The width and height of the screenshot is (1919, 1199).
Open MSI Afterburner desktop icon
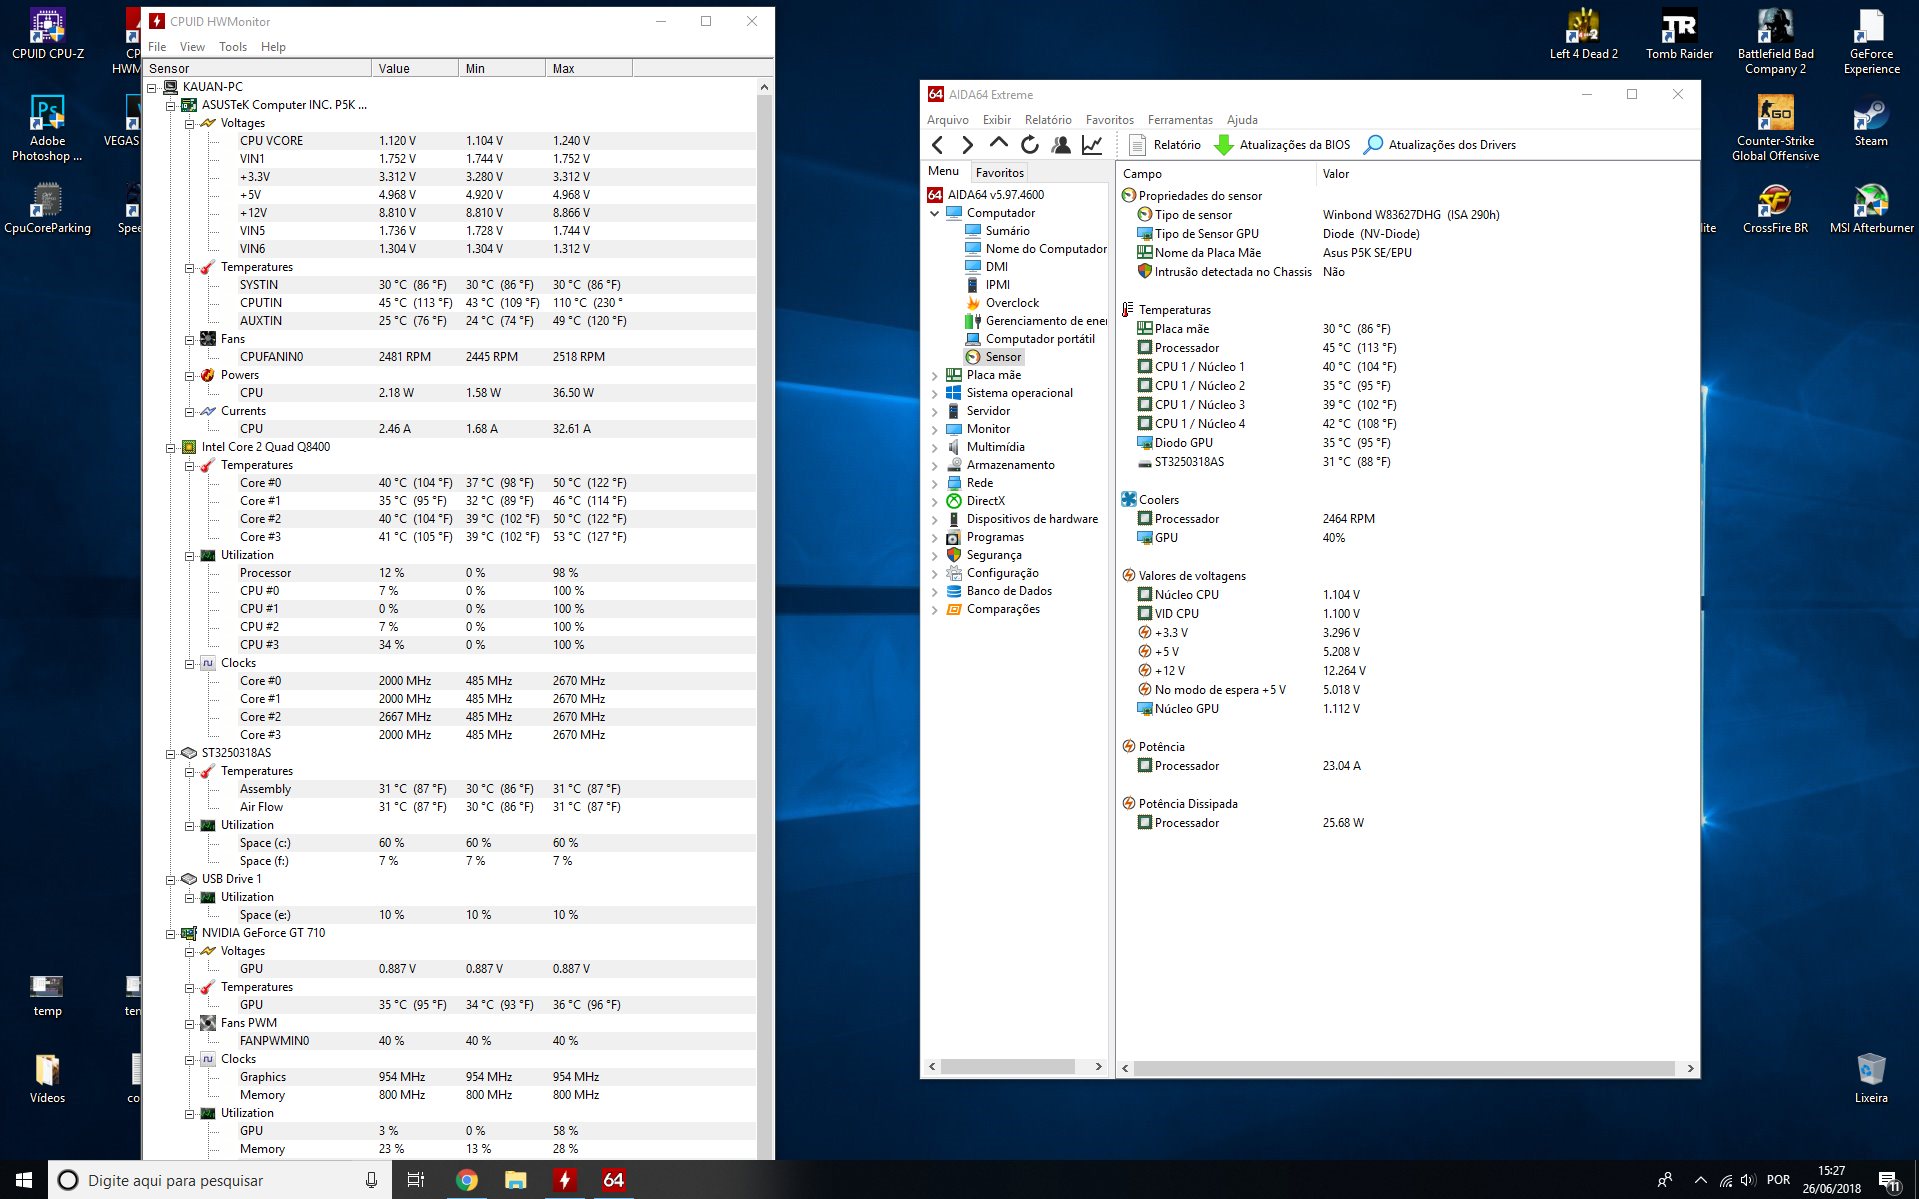click(x=1871, y=208)
